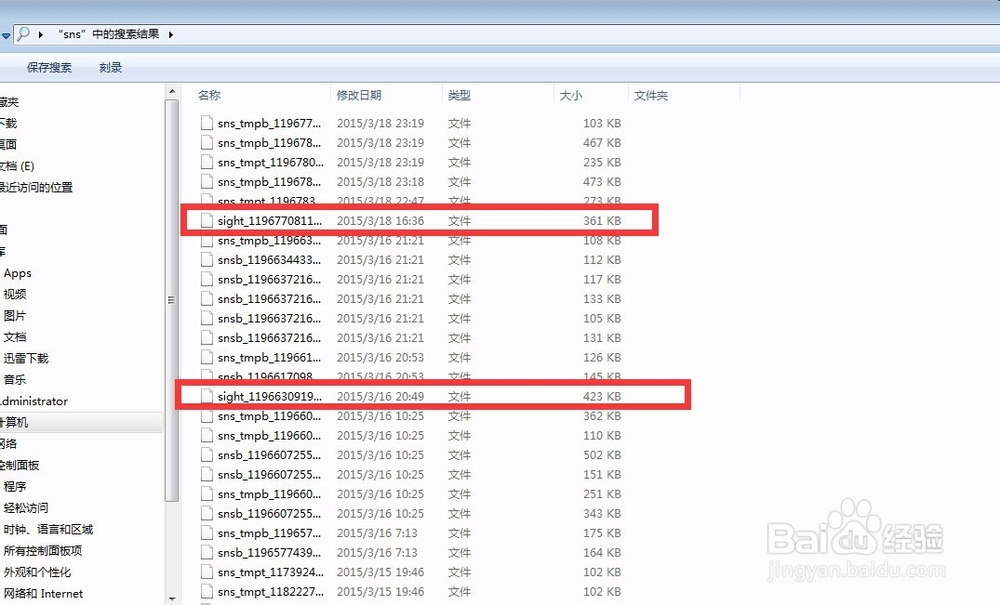Click the date 2015/3/18 16:36
The width and height of the screenshot is (1000, 605).
380,221
